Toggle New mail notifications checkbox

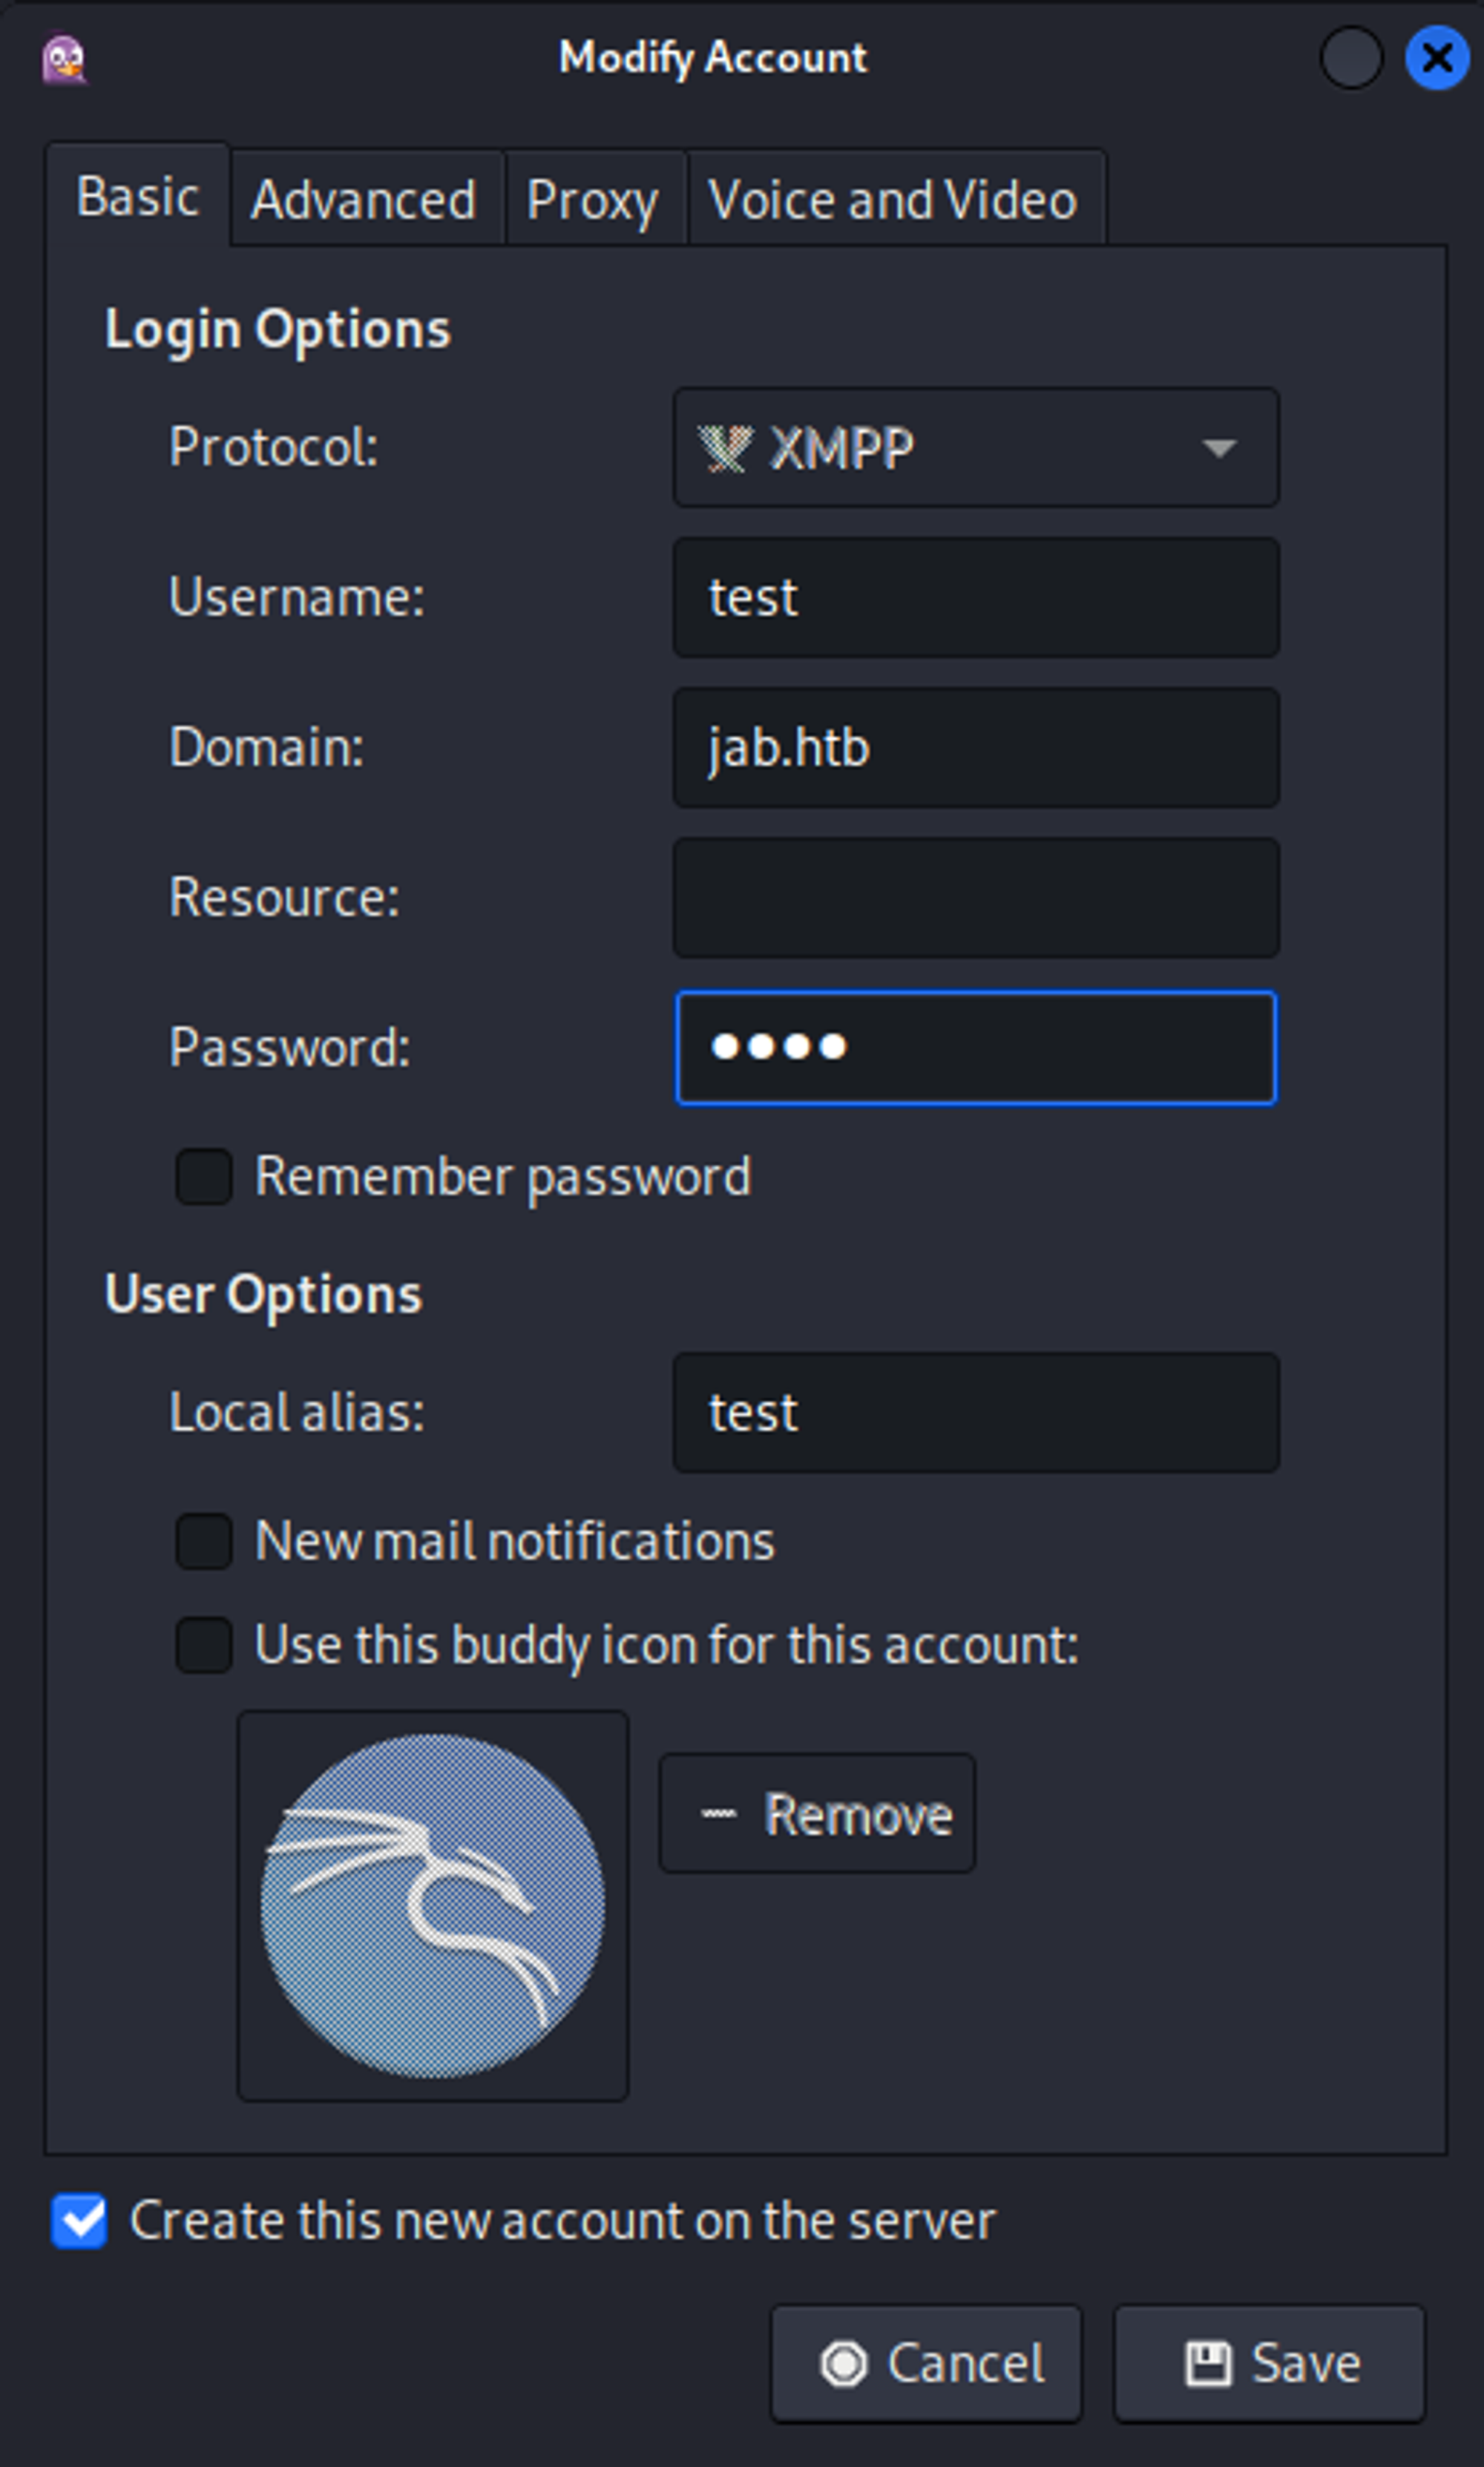[x=204, y=1540]
